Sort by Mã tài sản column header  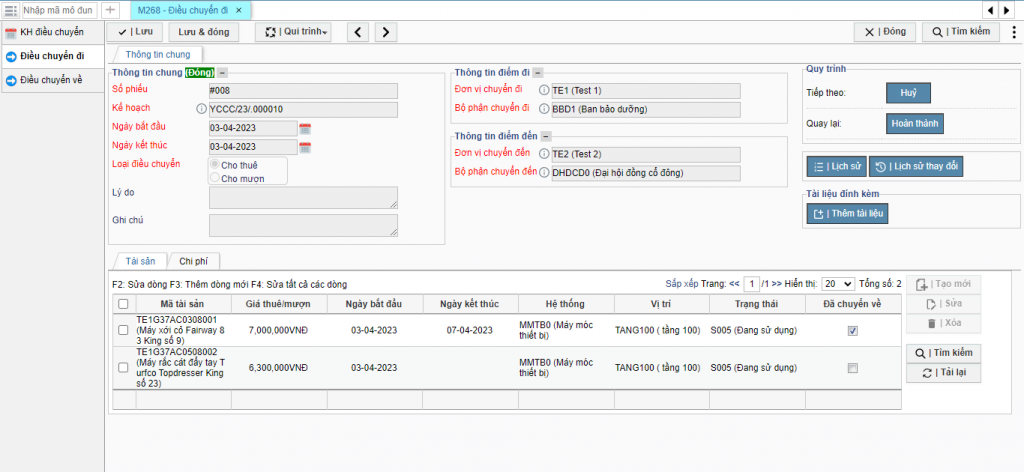[182, 304]
